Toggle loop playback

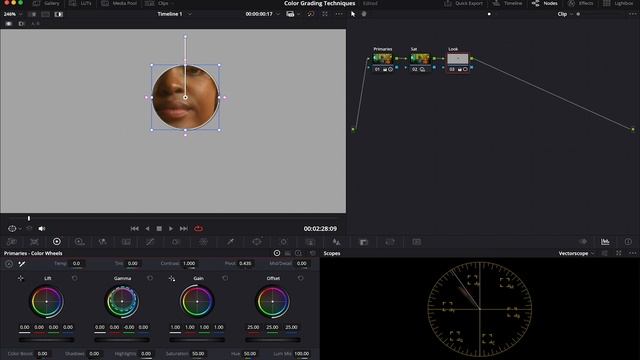[198, 229]
